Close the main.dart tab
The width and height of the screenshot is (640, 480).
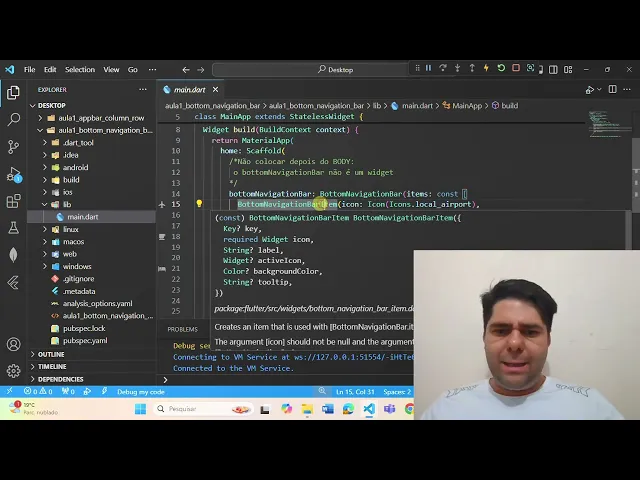pos(216,89)
